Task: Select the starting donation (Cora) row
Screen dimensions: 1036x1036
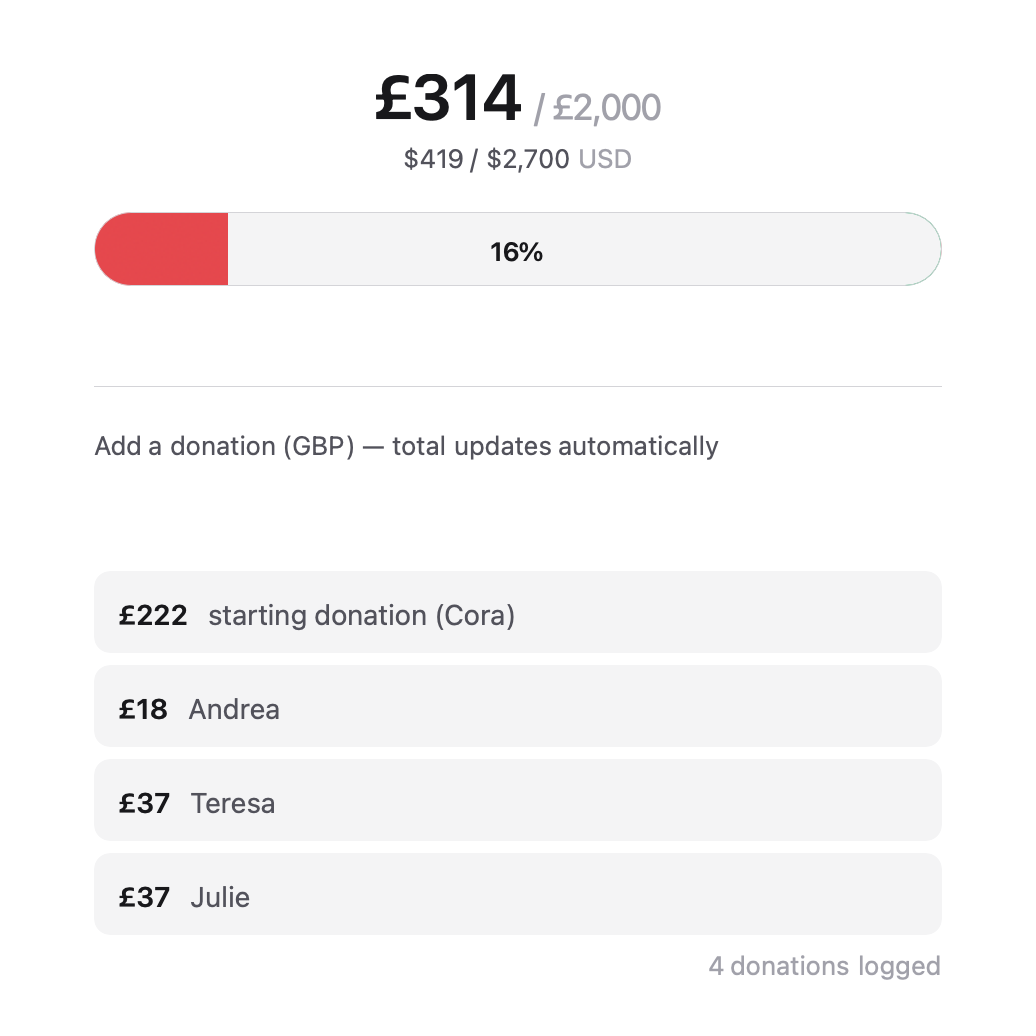Action: (518, 612)
